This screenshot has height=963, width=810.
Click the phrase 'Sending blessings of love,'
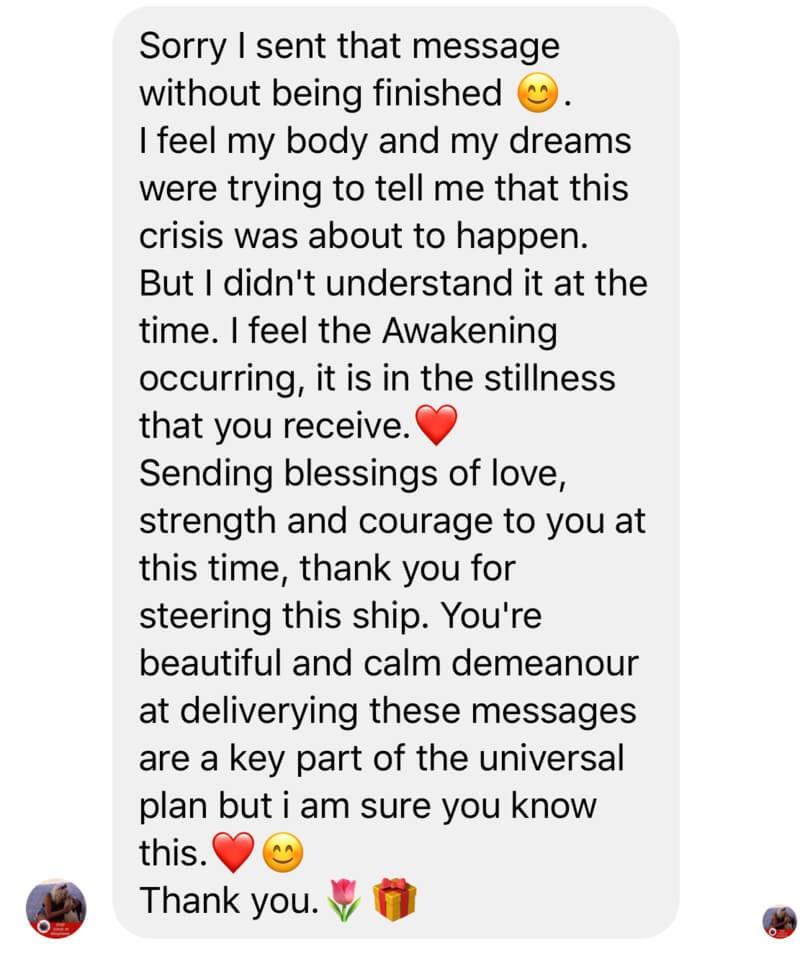coord(352,474)
